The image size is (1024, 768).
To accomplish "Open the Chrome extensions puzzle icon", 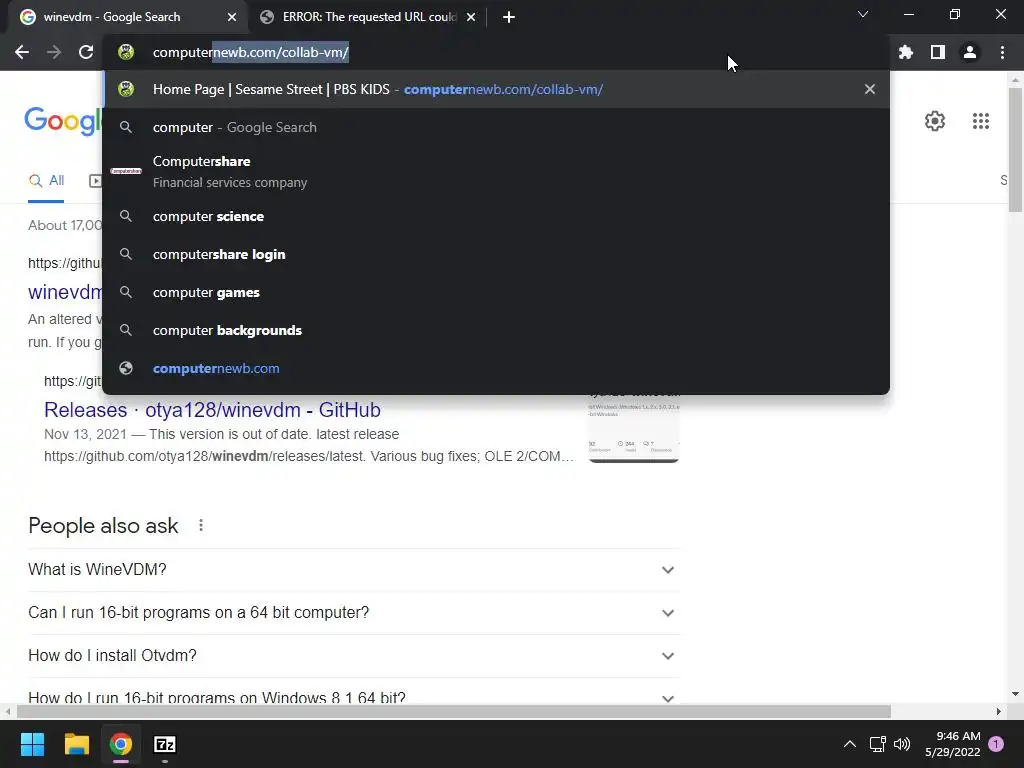I will (906, 52).
